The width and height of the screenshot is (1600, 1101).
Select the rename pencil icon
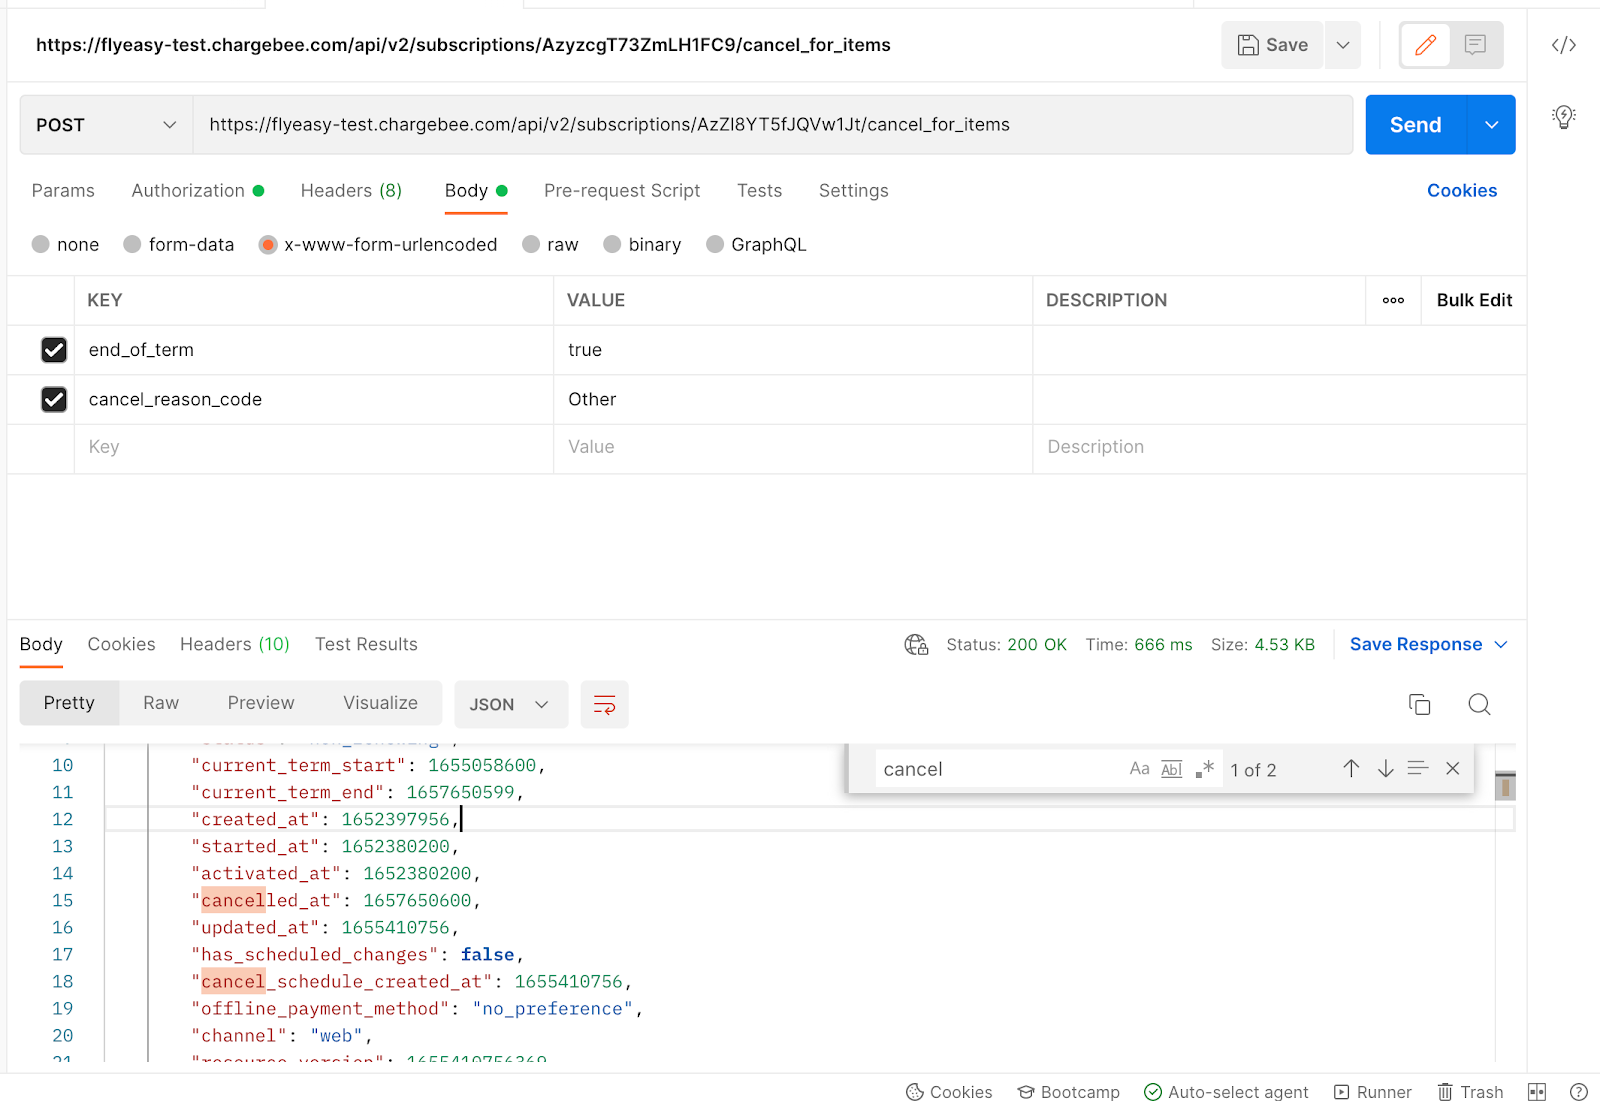[1424, 44]
